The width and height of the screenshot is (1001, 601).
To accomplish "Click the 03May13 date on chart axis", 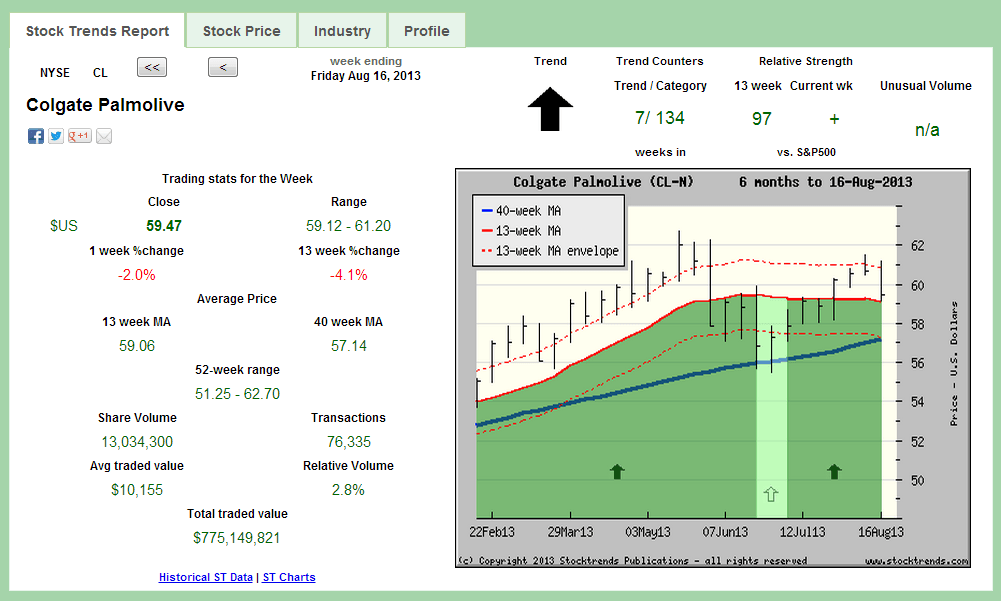I will (x=648, y=532).
